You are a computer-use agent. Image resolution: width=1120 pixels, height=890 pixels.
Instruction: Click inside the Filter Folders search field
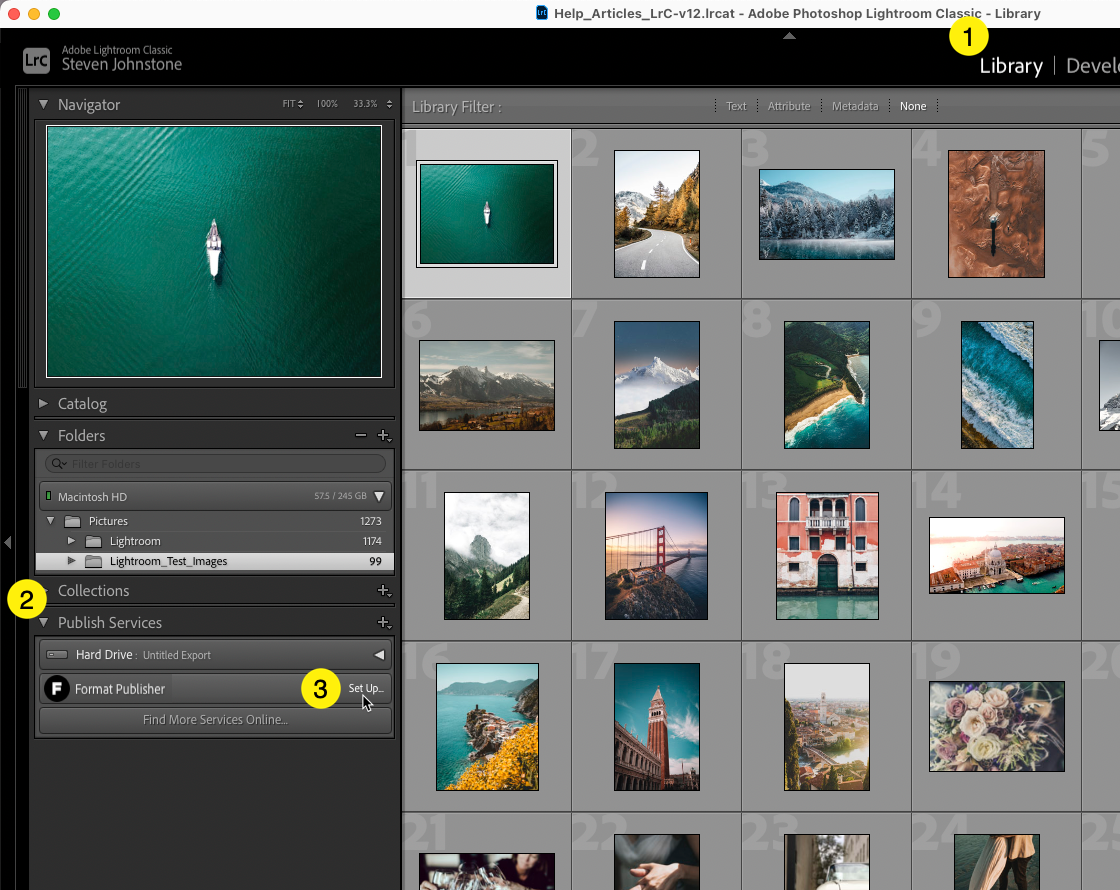coord(215,464)
